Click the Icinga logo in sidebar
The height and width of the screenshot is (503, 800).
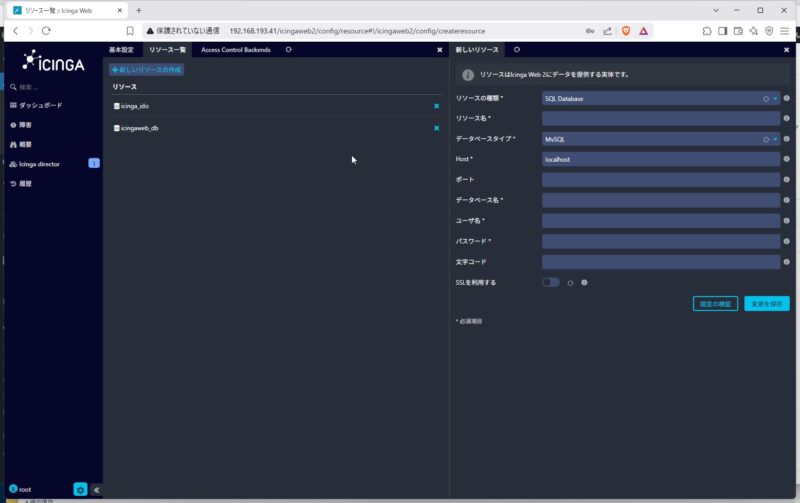pos(54,61)
